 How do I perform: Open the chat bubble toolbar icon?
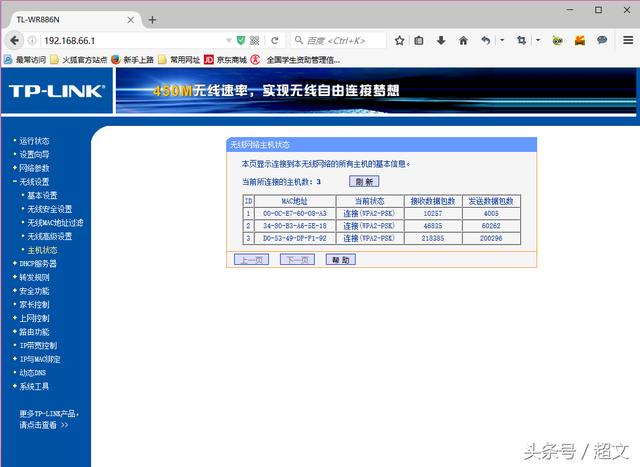point(602,40)
